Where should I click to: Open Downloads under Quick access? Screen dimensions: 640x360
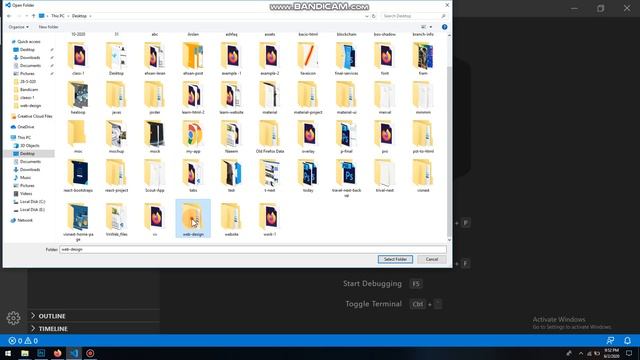30,58
